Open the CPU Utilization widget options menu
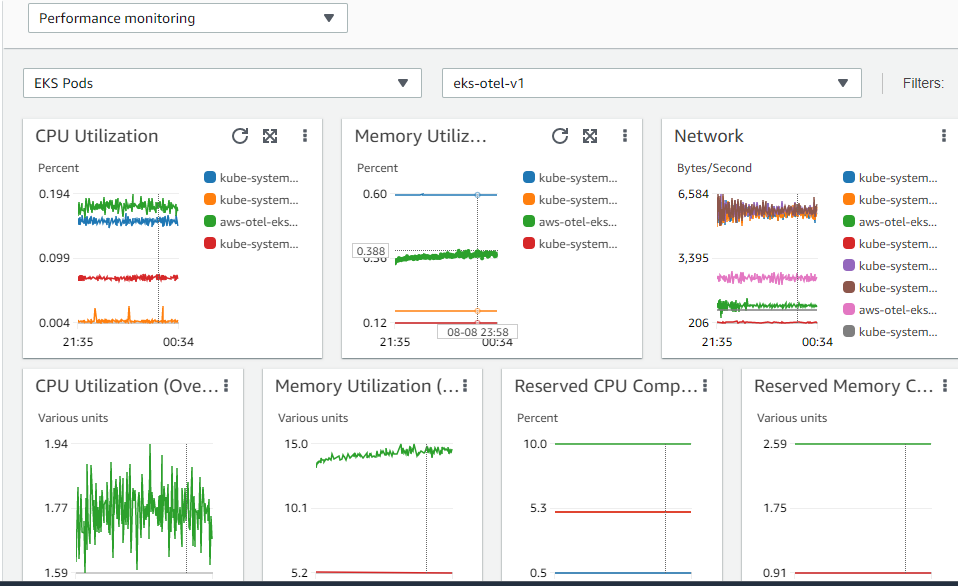The image size is (958, 586). click(x=305, y=136)
